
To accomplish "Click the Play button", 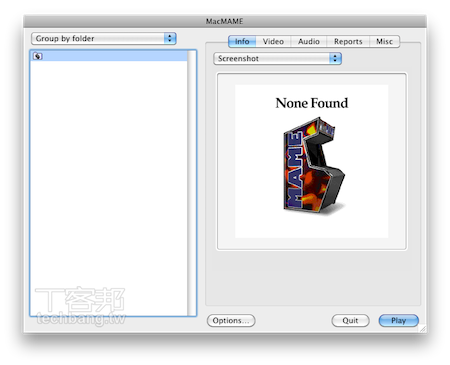I will pyautogui.click(x=399, y=321).
